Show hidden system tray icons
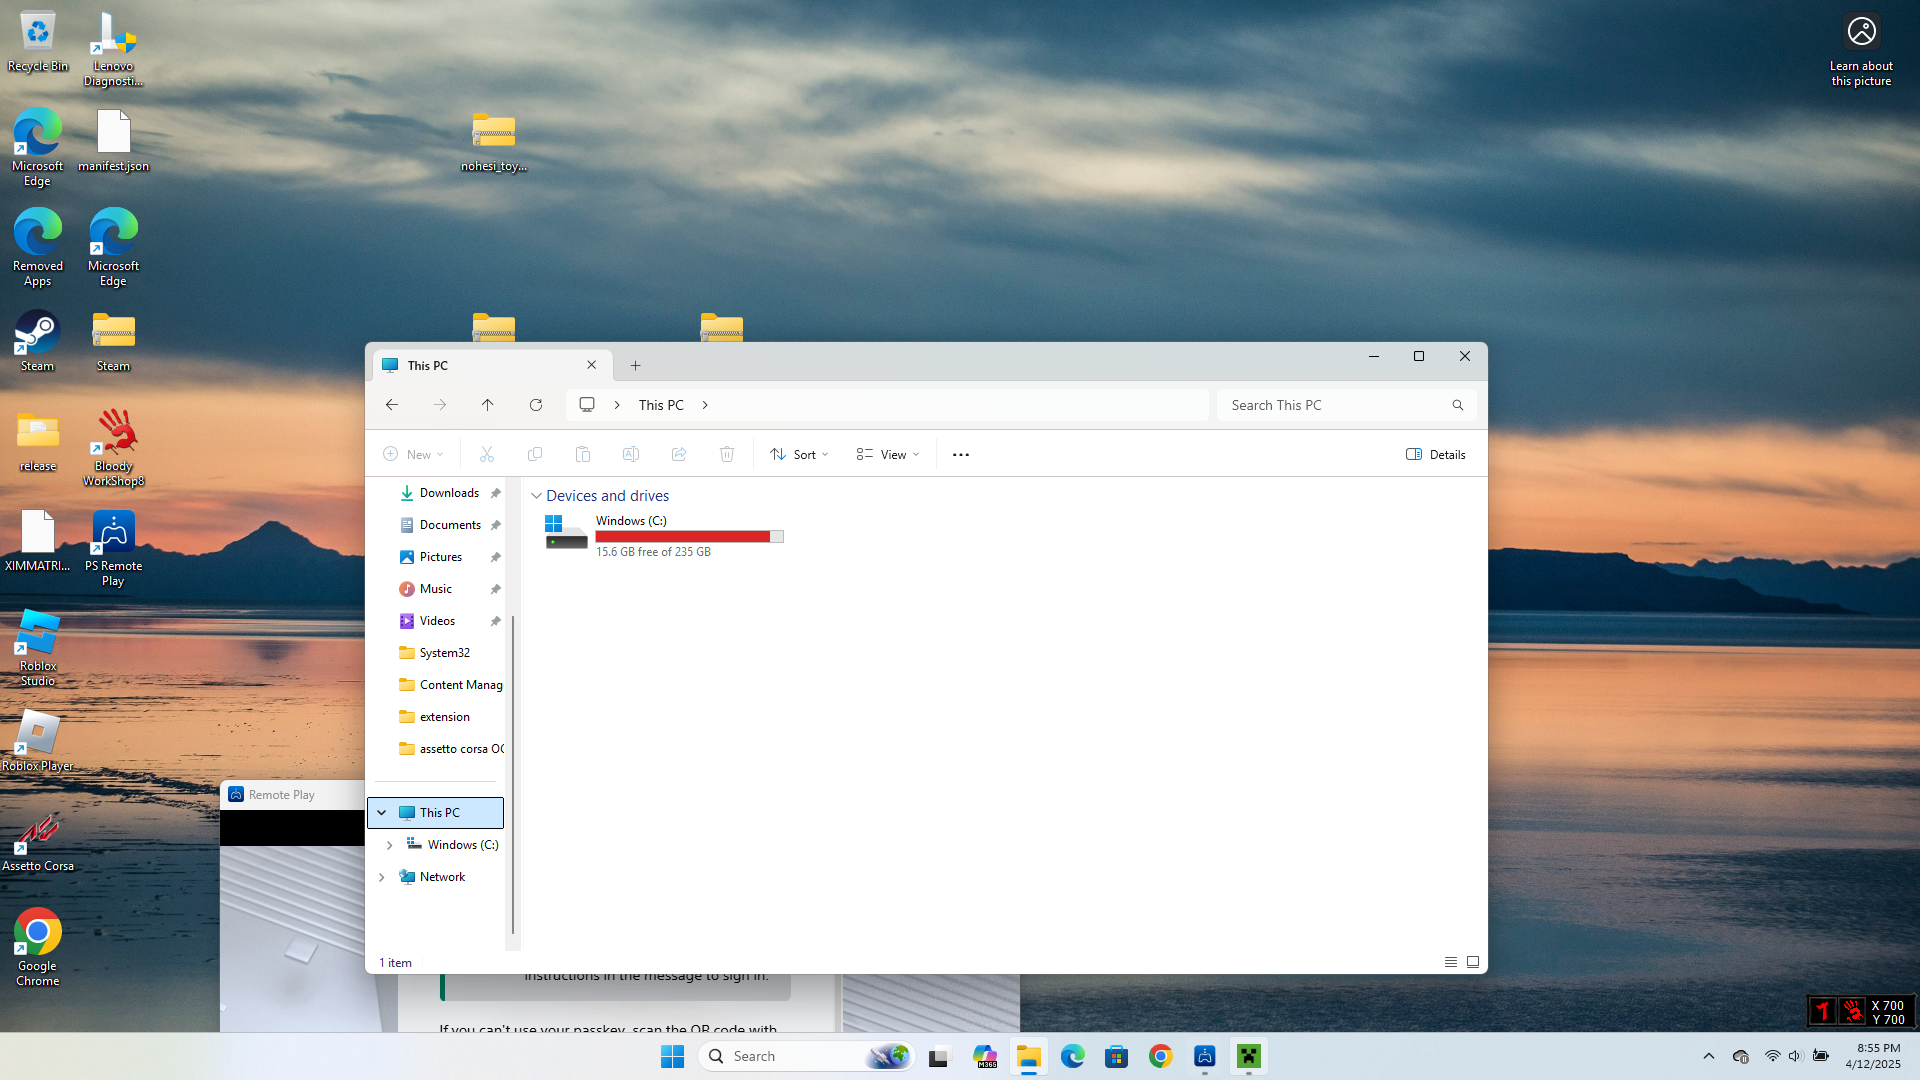This screenshot has width=1920, height=1080. pos(1709,1056)
